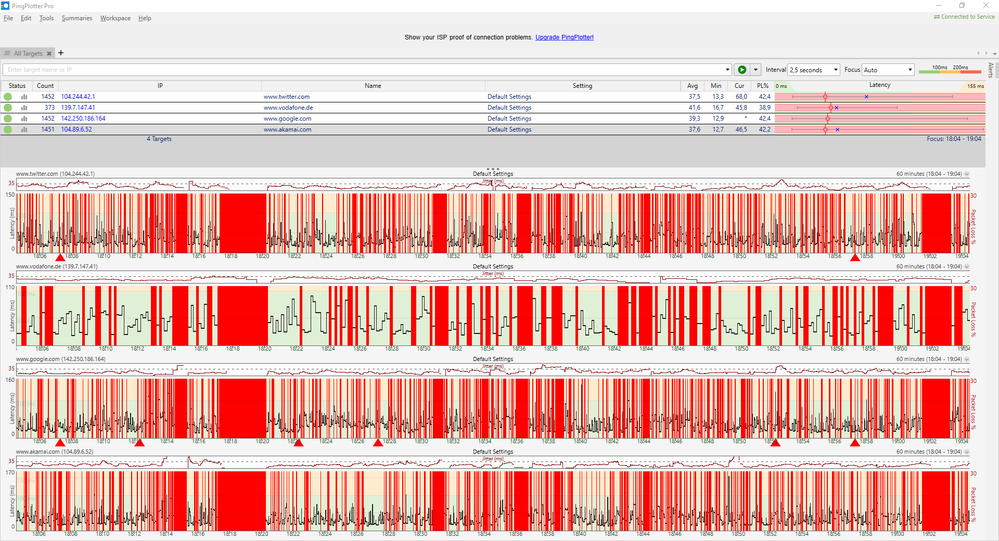Open the Workspace menu
Screen dimensions: 999x541
115,18
